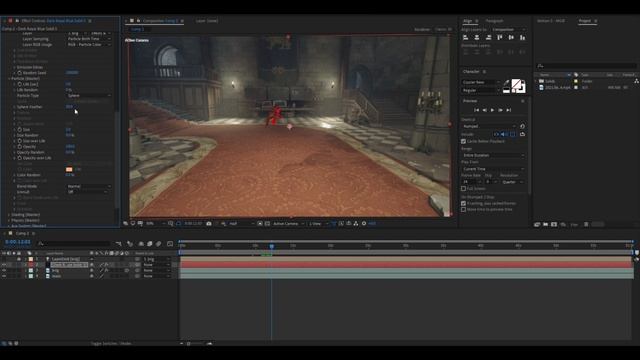Screen dimensions: 640x360
Task: Toggle 'If caching, play cached frames' checkbox
Action: click(x=463, y=203)
